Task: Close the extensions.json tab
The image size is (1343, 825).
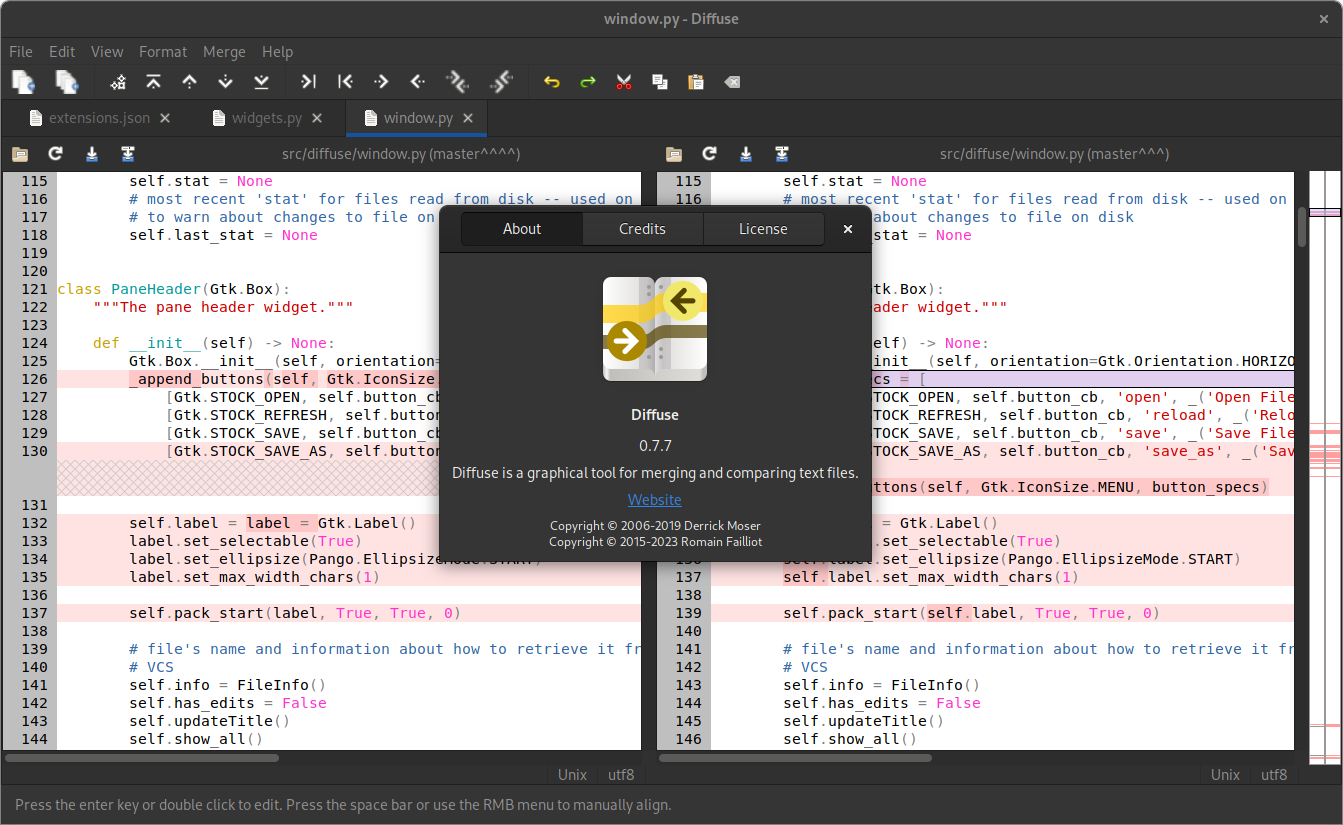Action: tap(165, 118)
